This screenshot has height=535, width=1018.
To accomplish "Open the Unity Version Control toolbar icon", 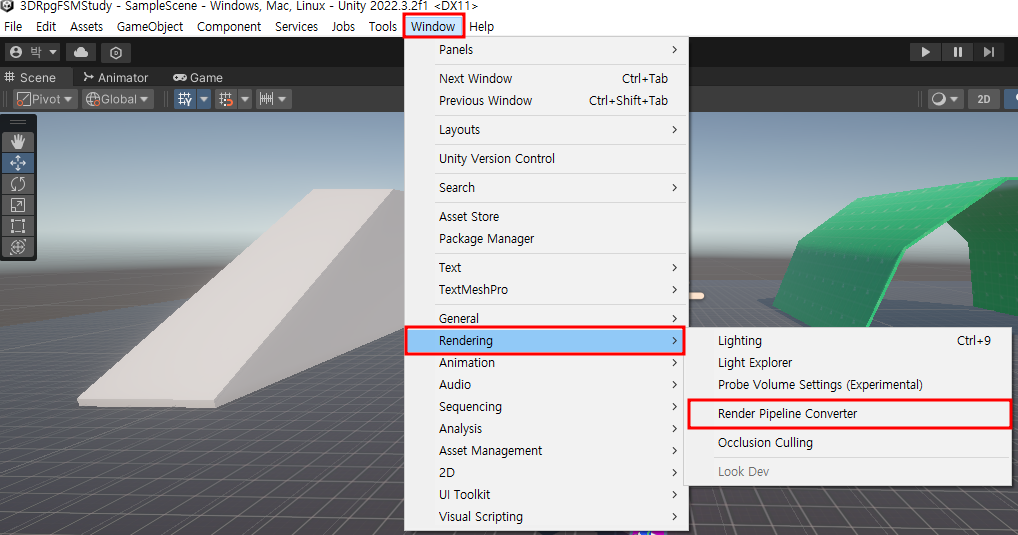I will point(116,53).
